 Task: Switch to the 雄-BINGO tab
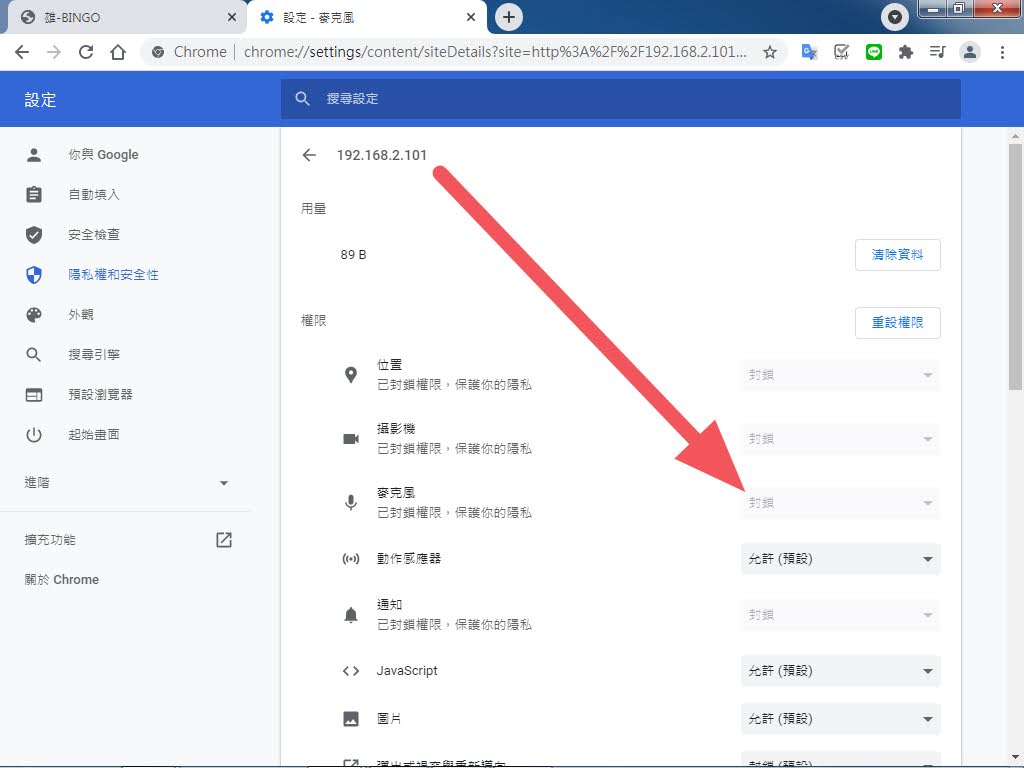(x=120, y=17)
